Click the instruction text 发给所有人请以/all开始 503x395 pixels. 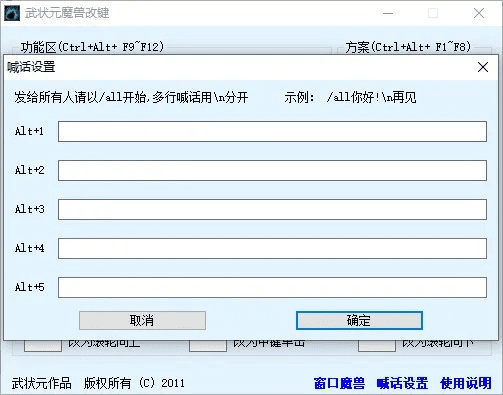[x=80, y=98]
